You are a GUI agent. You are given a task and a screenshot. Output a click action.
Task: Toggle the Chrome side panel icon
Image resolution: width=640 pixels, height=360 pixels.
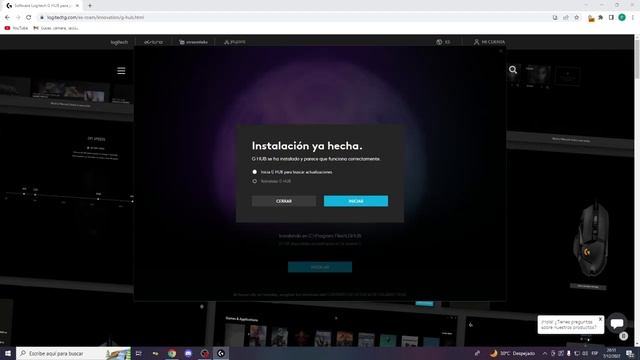(611, 18)
